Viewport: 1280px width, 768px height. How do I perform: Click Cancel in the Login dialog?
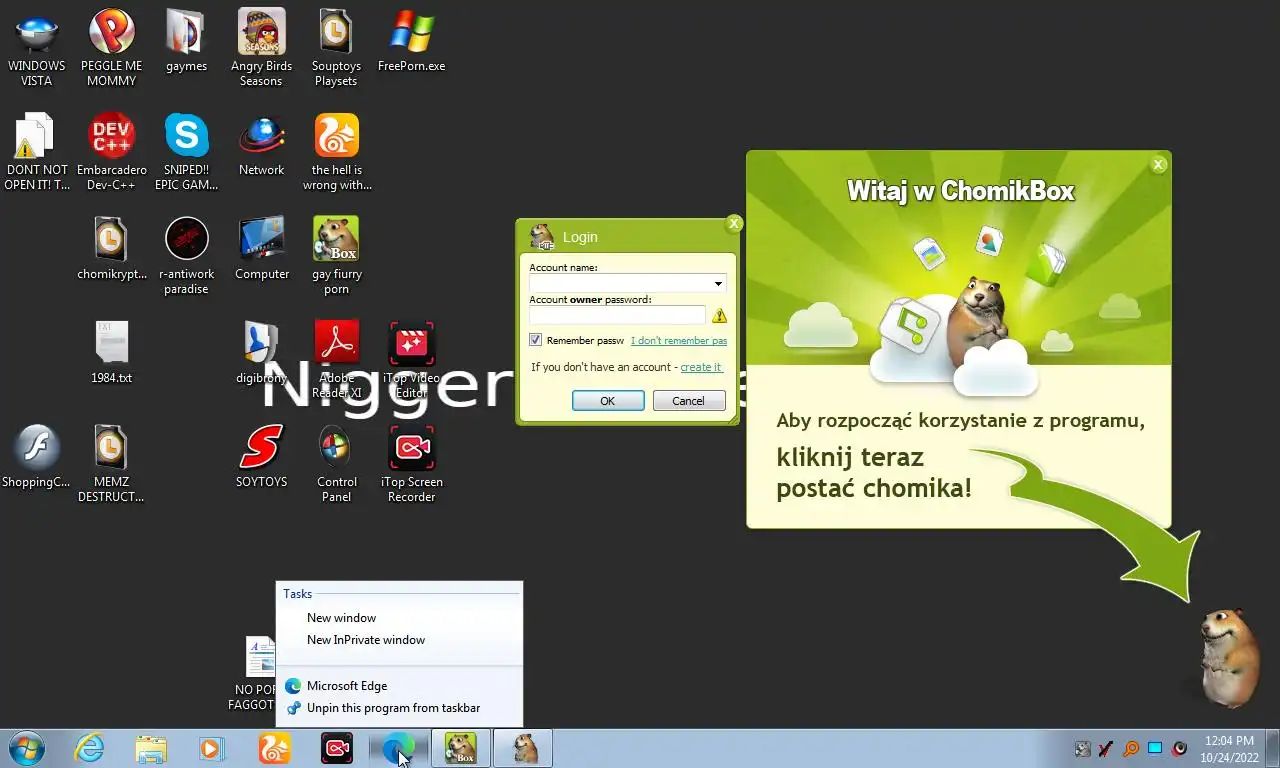[x=689, y=400]
